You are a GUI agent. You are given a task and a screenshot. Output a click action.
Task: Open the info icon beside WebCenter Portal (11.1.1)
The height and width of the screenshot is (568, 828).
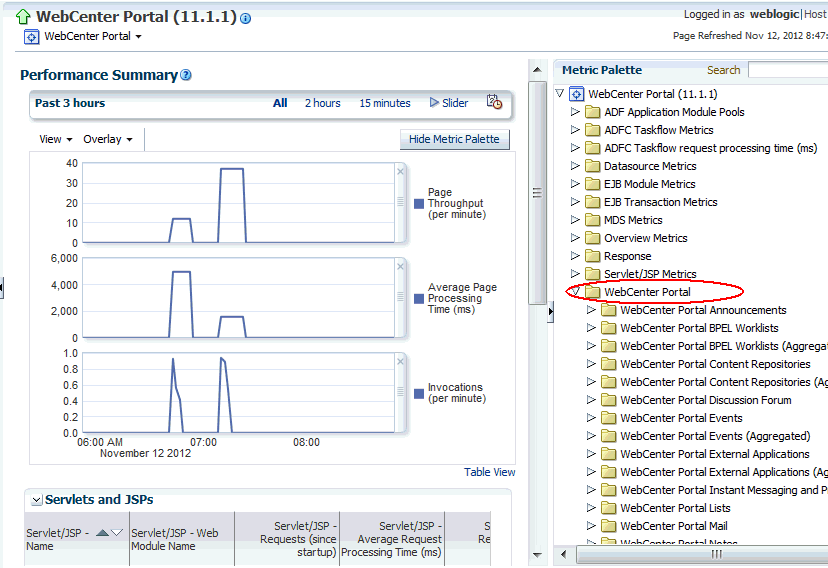246,18
